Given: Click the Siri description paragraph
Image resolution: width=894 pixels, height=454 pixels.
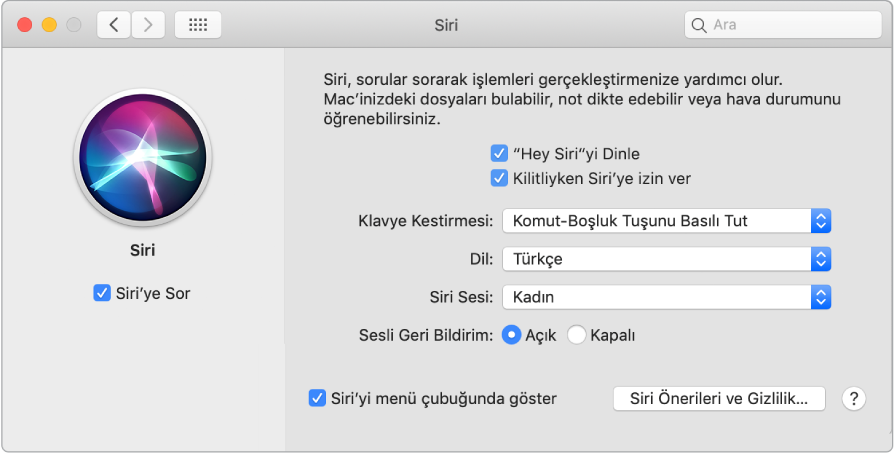Looking at the screenshot, I should click(582, 100).
